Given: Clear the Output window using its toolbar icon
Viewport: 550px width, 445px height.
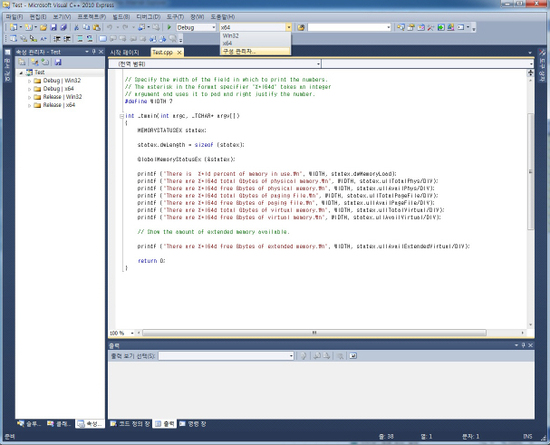Looking at the screenshot, I should tap(340, 356).
